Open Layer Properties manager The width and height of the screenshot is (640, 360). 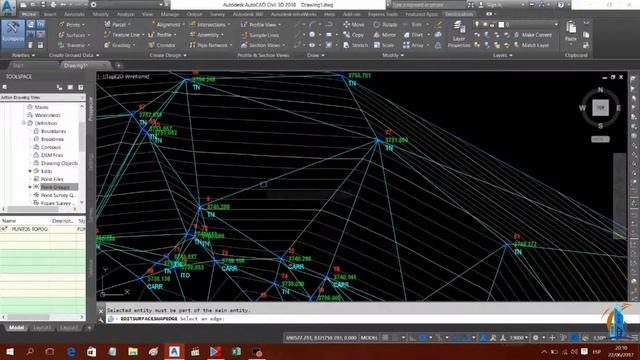(459, 35)
